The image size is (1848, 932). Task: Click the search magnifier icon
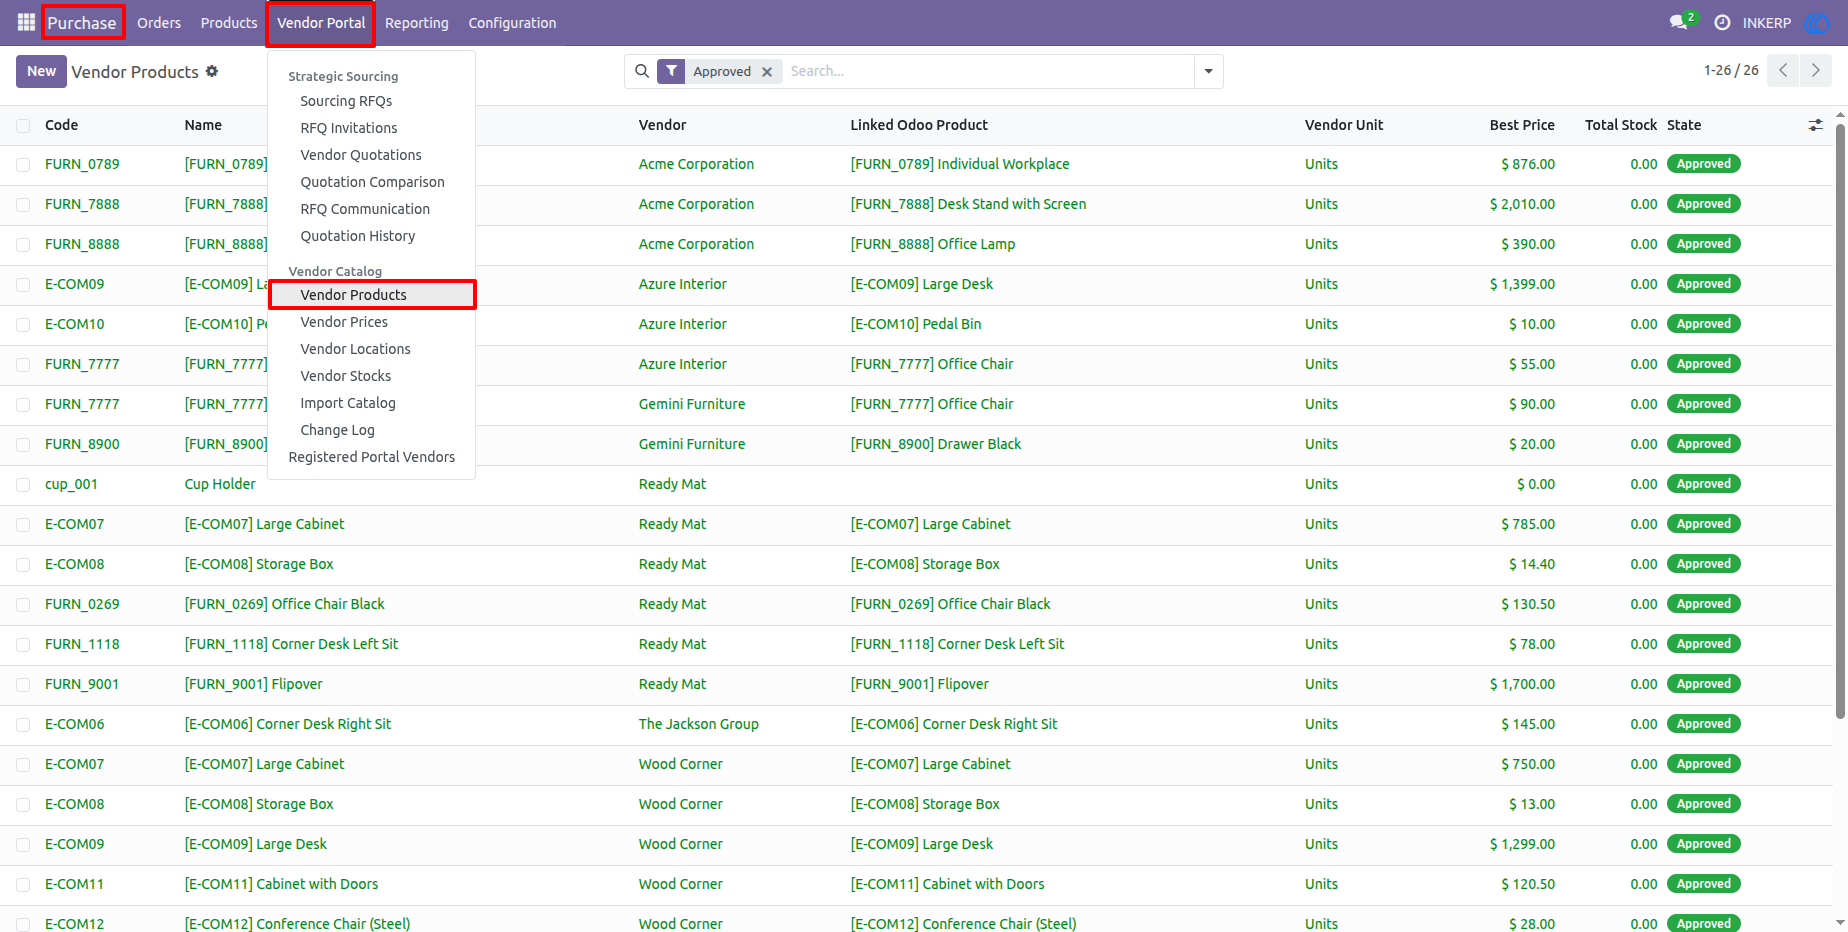coord(642,71)
